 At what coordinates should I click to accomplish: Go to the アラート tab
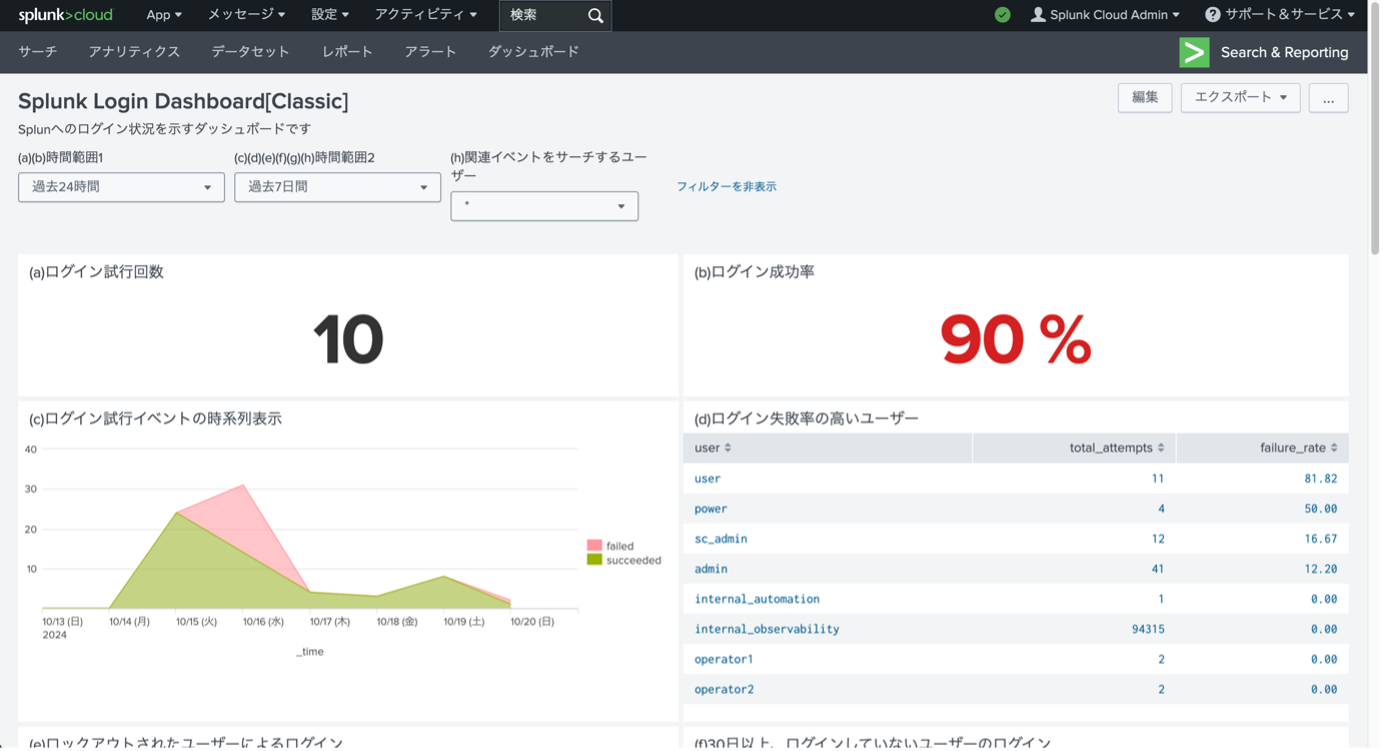click(430, 52)
